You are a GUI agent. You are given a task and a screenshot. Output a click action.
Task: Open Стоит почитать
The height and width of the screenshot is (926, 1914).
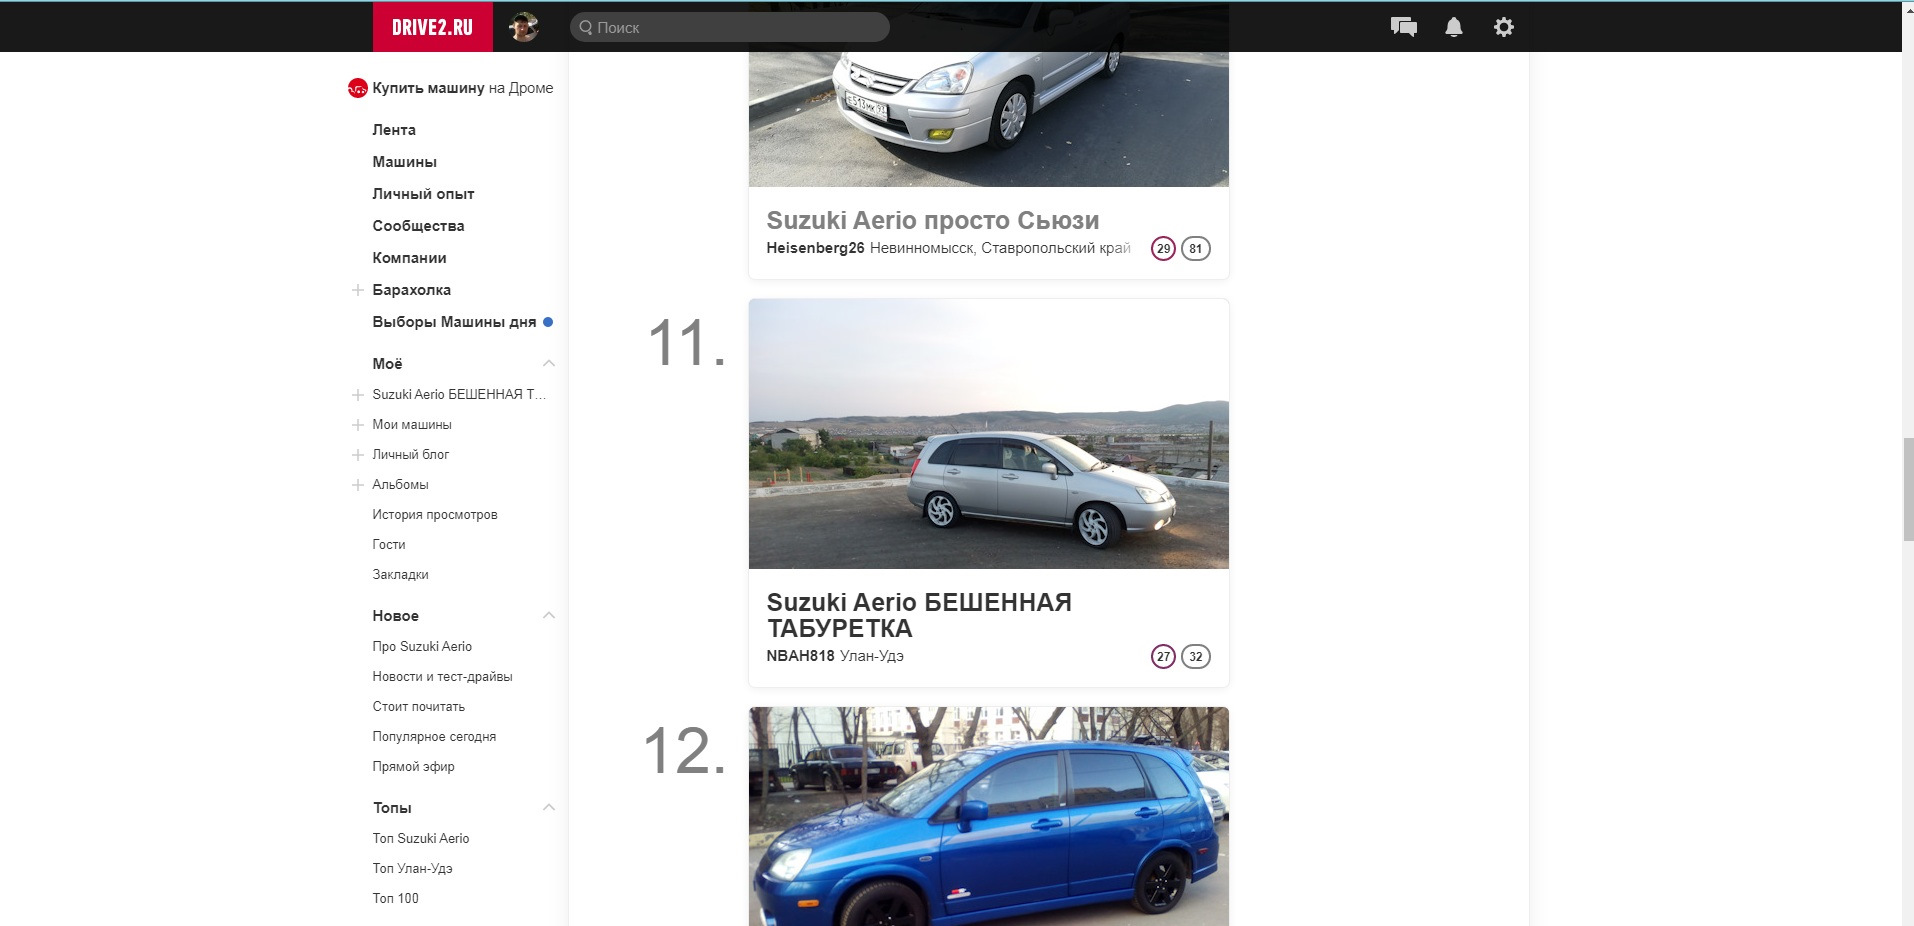[418, 707]
